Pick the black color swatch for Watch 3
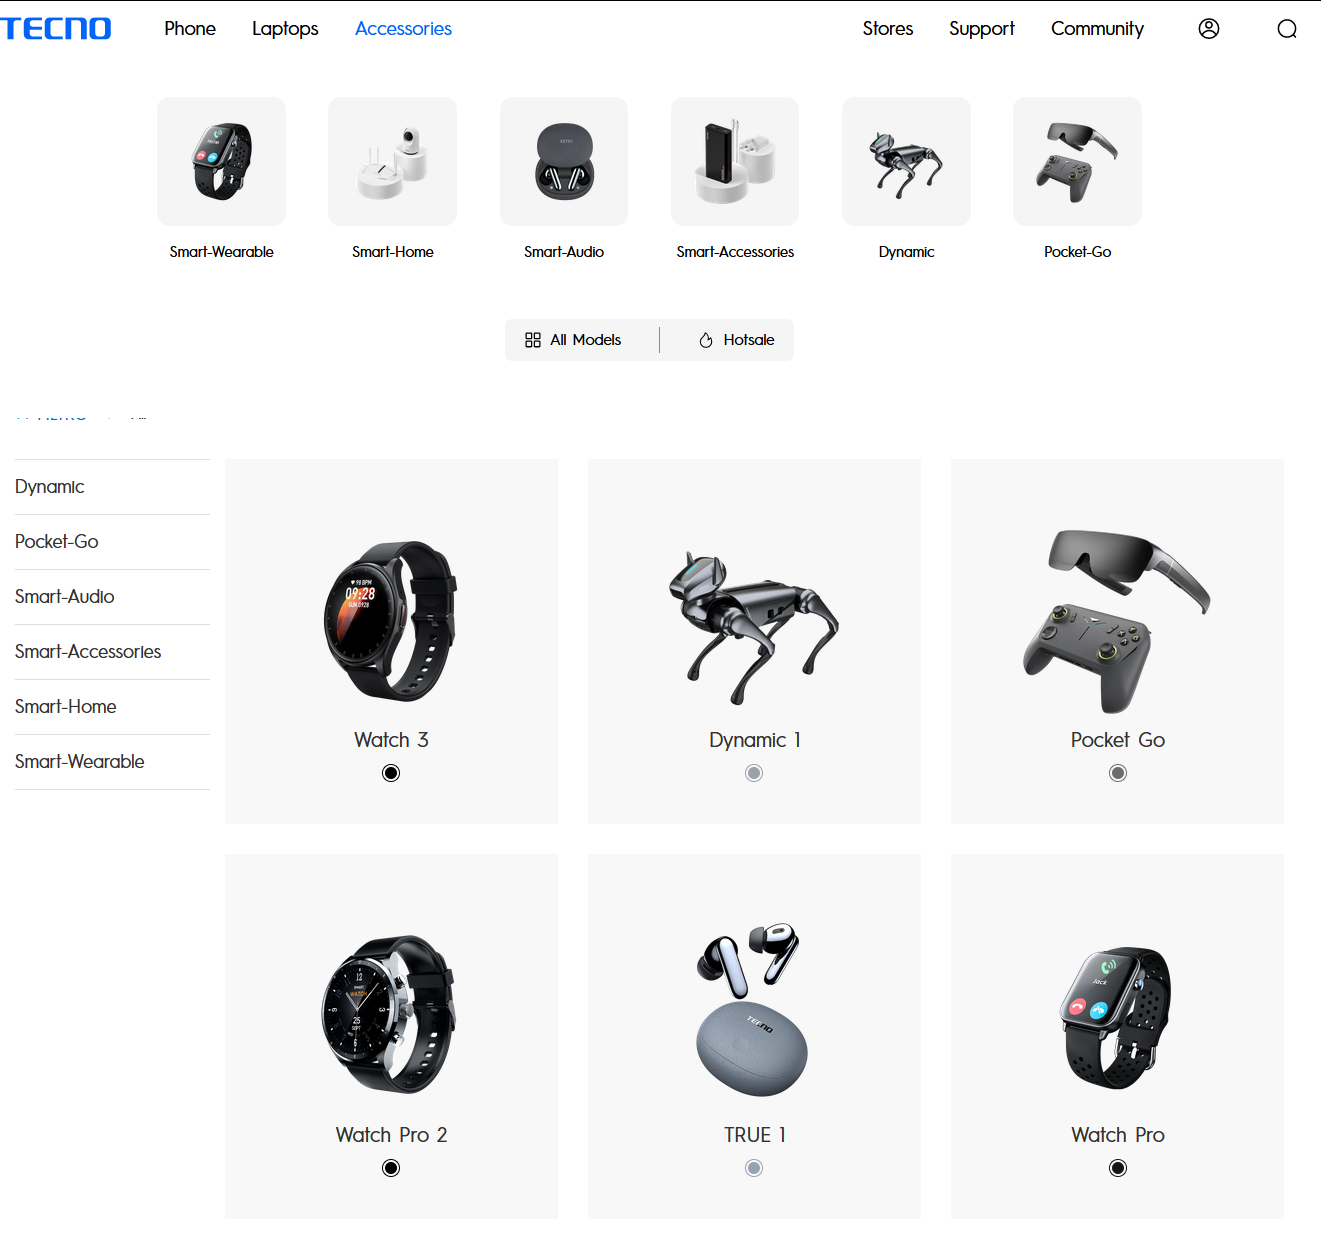The width and height of the screenshot is (1321, 1234). pyautogui.click(x=391, y=773)
